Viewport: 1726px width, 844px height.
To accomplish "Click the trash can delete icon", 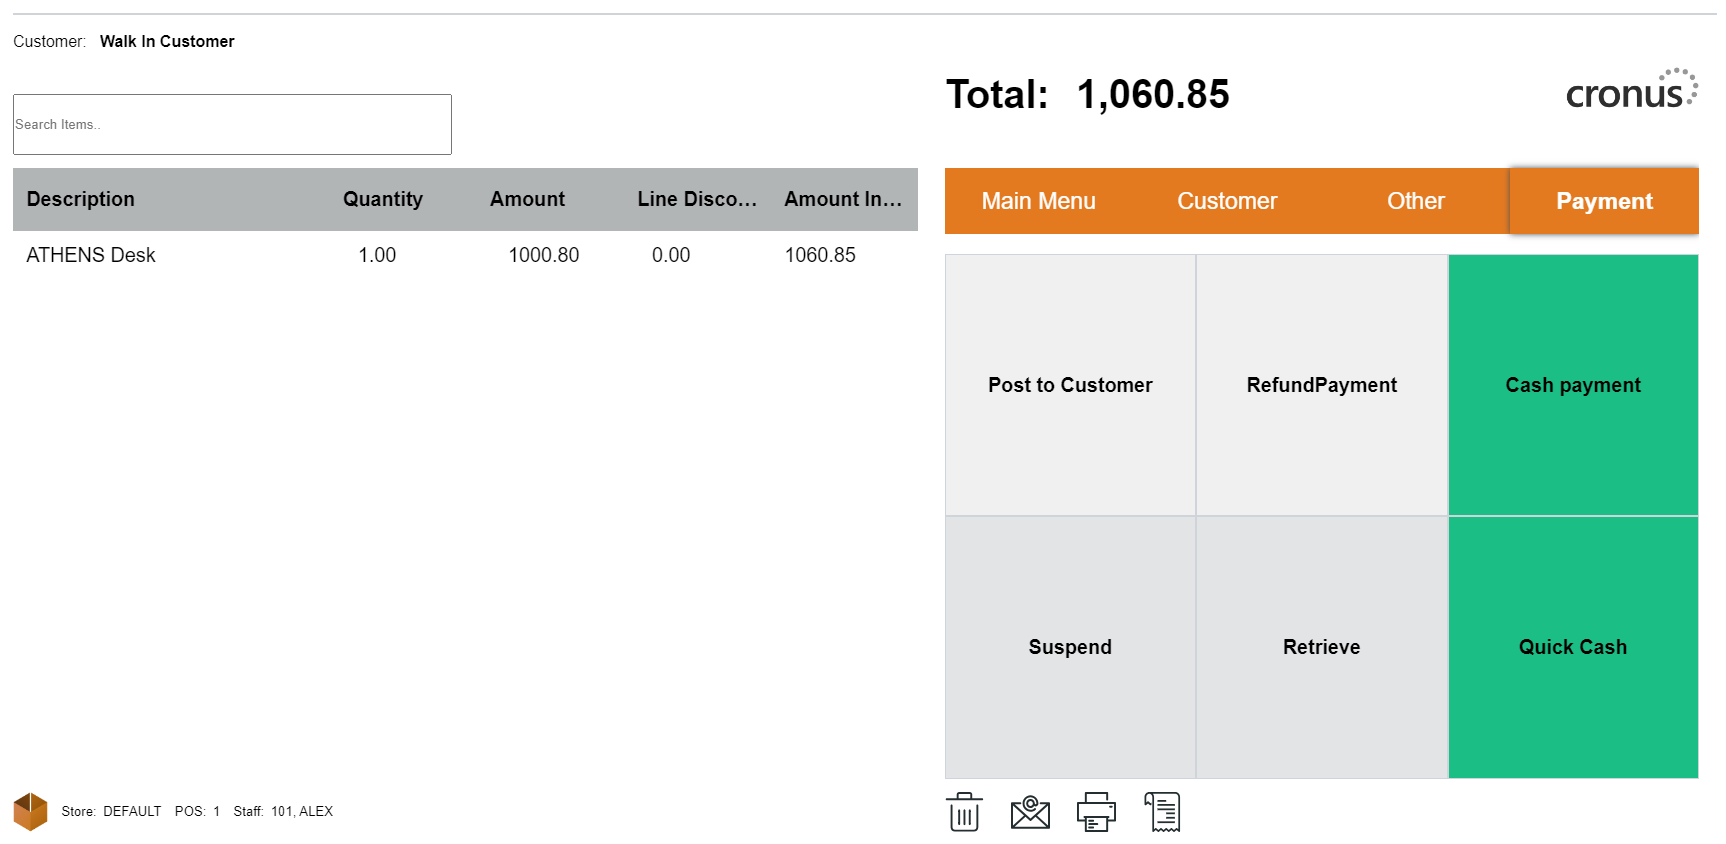I will pyautogui.click(x=964, y=812).
